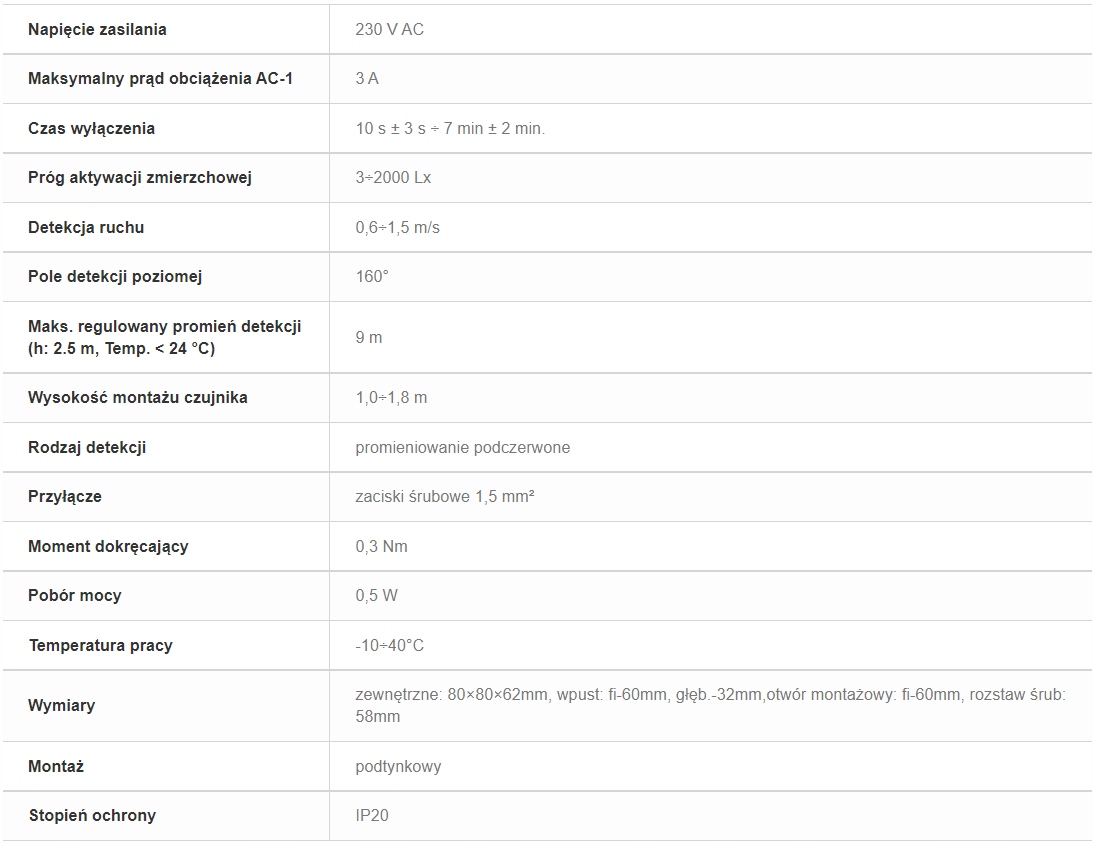This screenshot has height=845, width=1095.
Task: Click 'Maks. regulowany promień detekcji' label
Action: tap(165, 327)
